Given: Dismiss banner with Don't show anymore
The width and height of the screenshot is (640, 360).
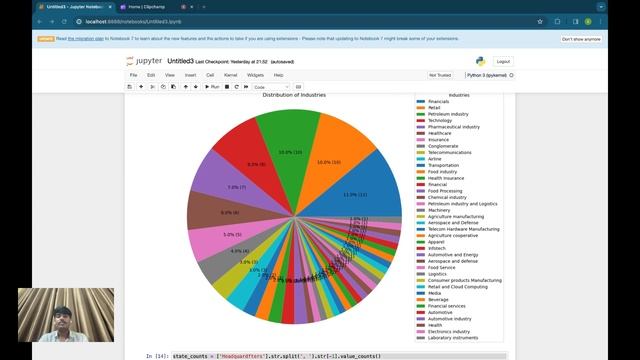Looking at the screenshot, I should [581, 39].
